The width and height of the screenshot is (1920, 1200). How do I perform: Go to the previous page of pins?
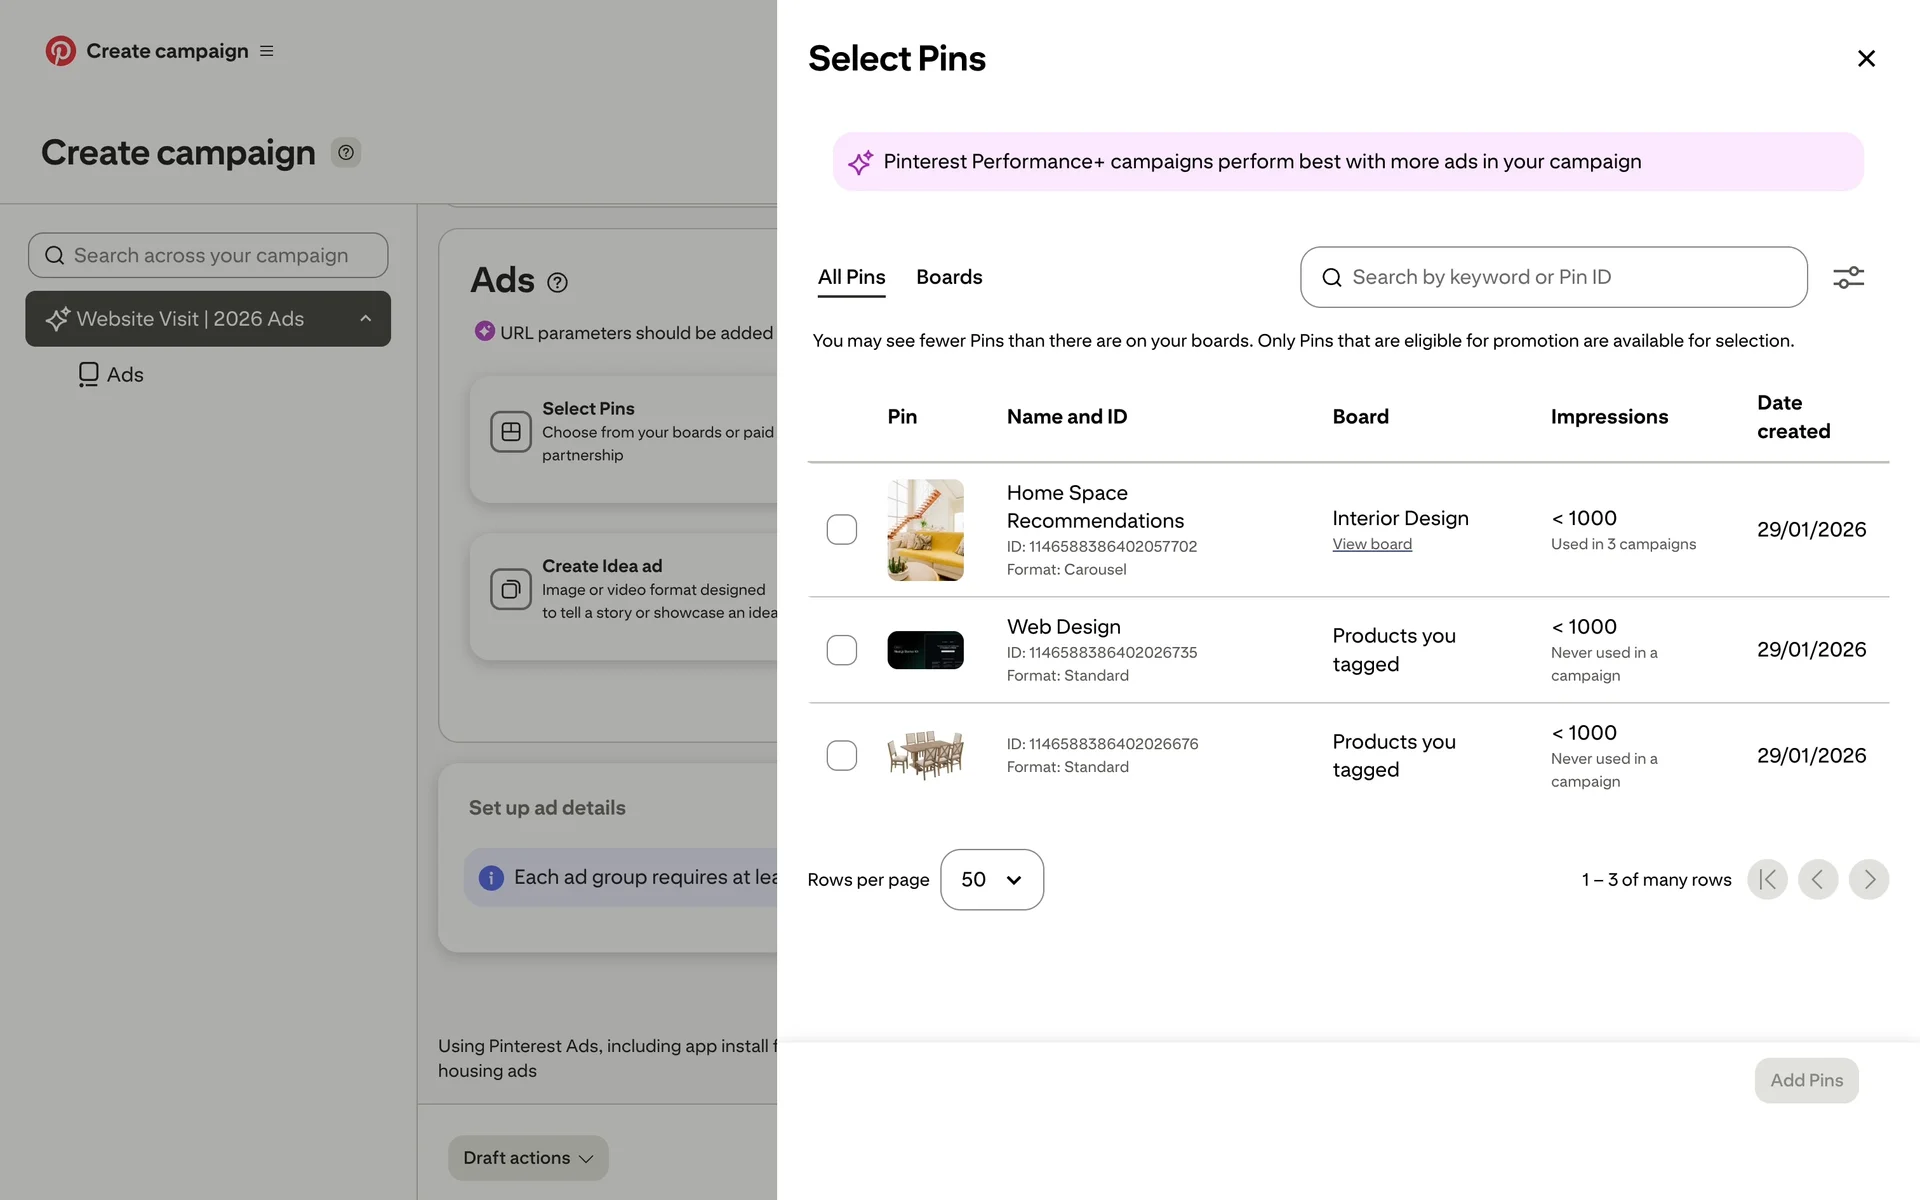click(x=1817, y=880)
